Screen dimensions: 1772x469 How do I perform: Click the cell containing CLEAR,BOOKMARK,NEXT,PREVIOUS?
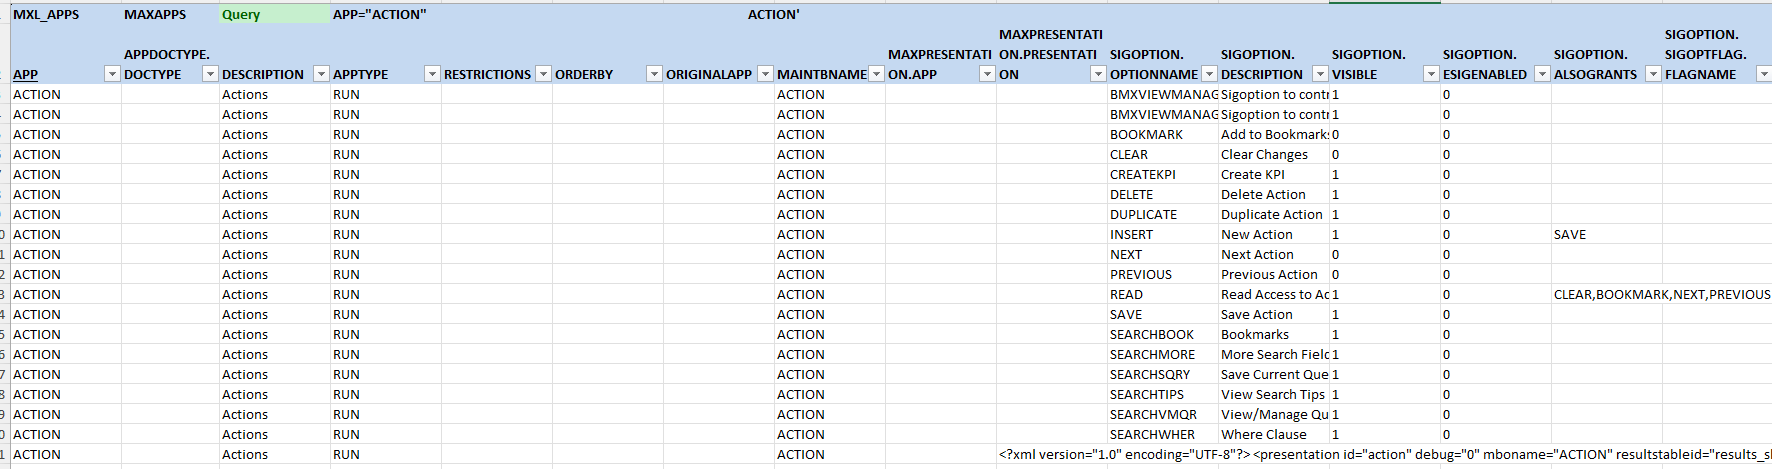[1661, 294]
